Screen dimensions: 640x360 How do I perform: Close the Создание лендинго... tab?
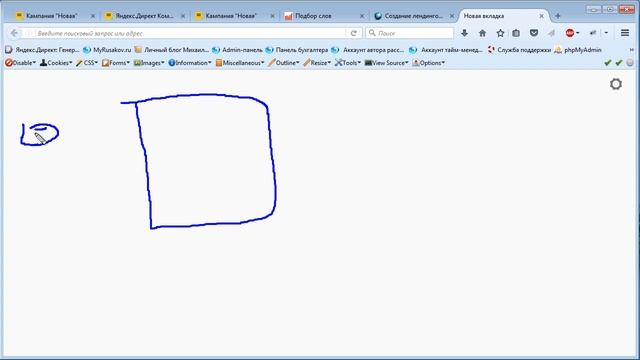(452, 16)
